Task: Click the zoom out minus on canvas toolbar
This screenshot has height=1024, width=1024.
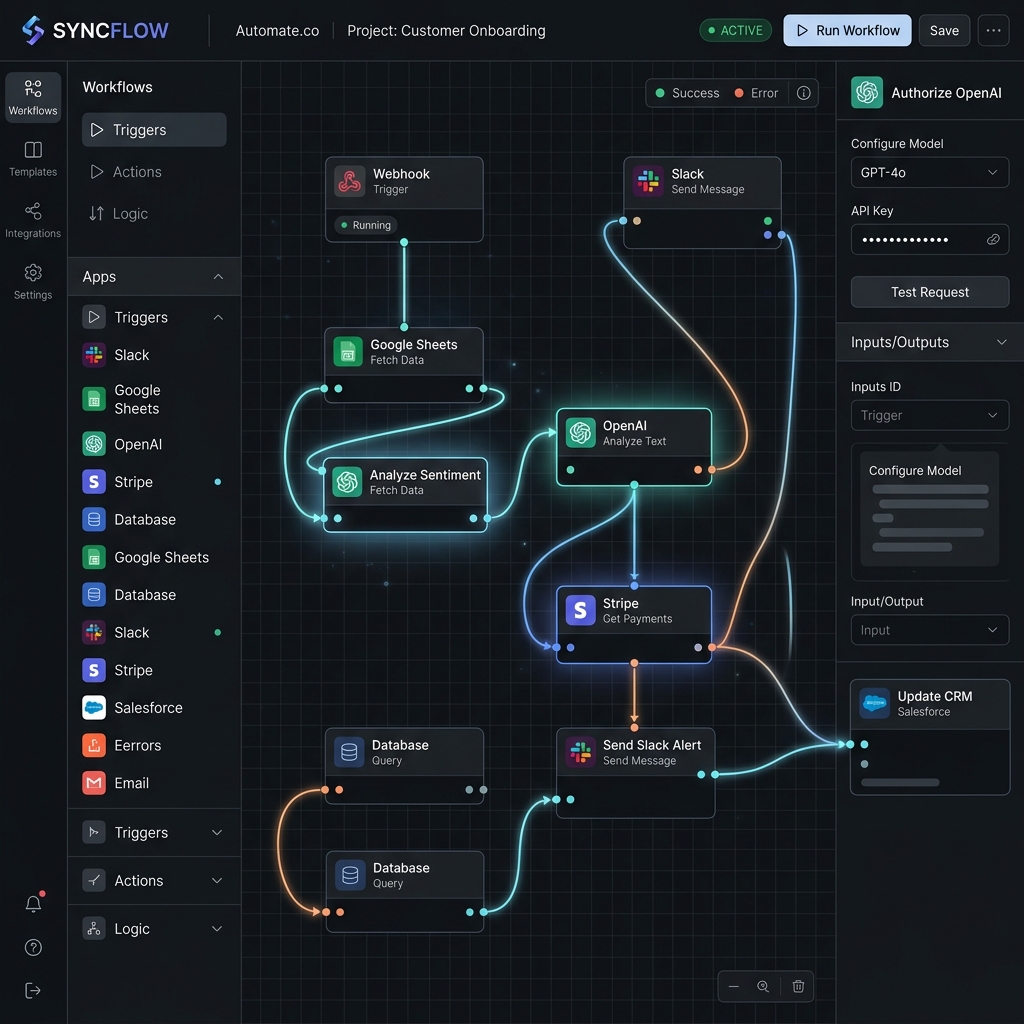Action: coord(733,986)
